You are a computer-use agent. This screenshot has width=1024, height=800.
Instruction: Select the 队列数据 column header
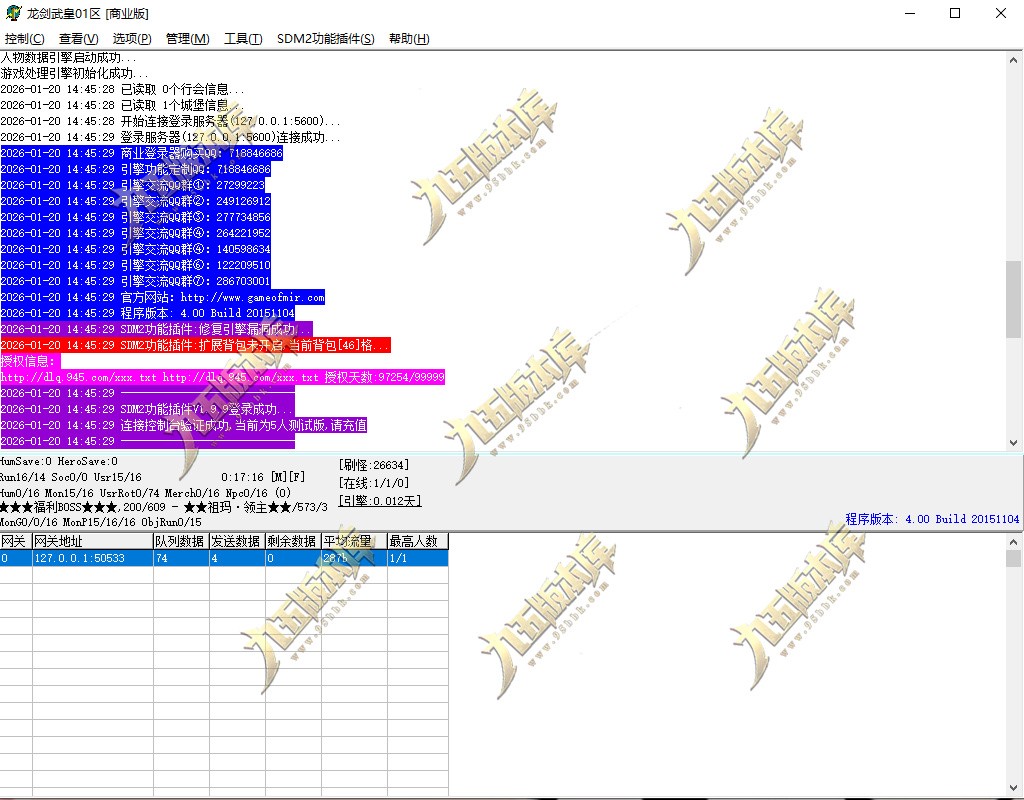[181, 541]
